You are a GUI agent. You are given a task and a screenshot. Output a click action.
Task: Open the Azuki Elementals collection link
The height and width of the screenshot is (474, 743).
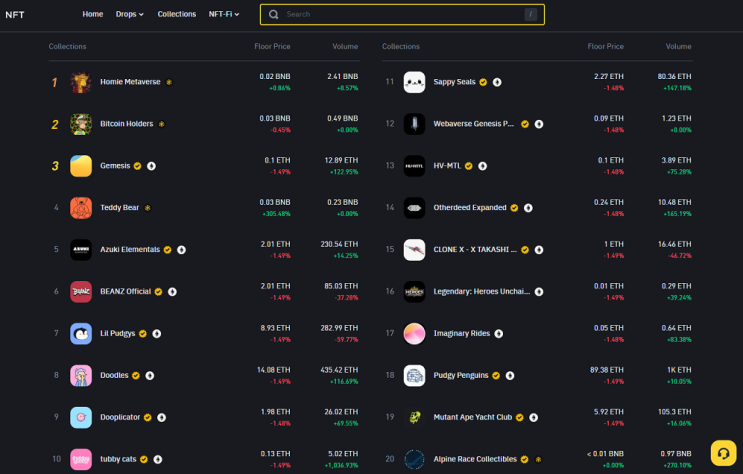pyautogui.click(x=130, y=249)
